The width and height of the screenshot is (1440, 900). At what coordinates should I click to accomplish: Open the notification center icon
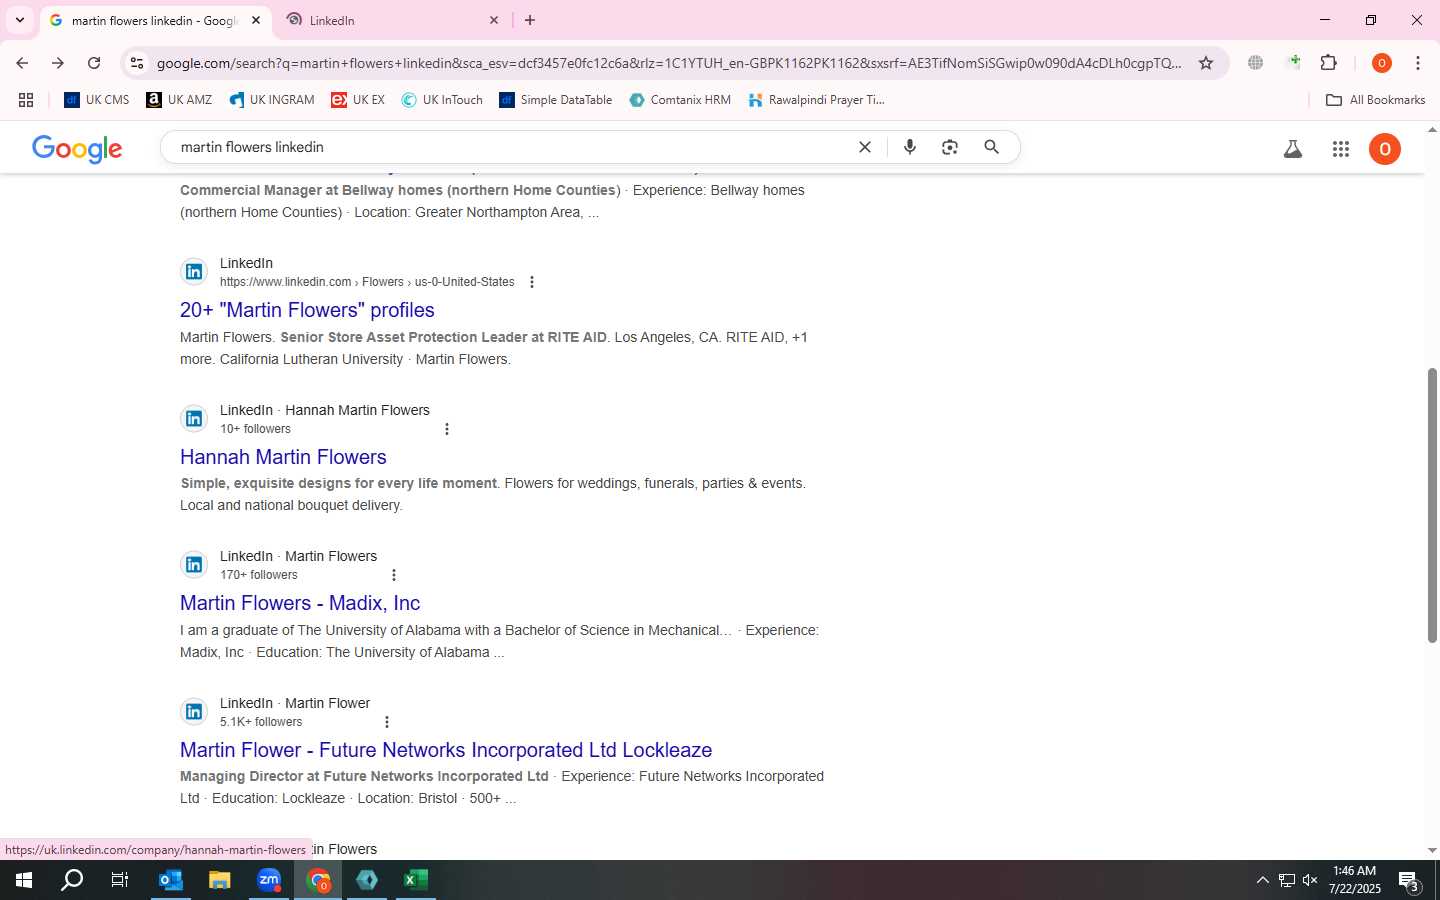pyautogui.click(x=1410, y=881)
